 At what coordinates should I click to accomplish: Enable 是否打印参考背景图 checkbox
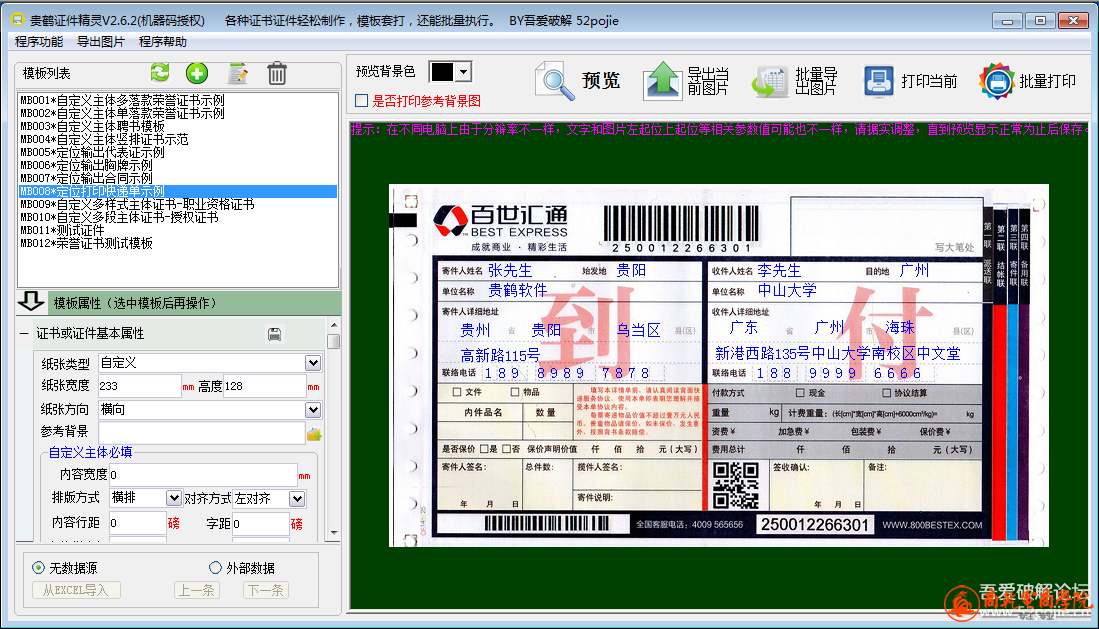coord(362,101)
